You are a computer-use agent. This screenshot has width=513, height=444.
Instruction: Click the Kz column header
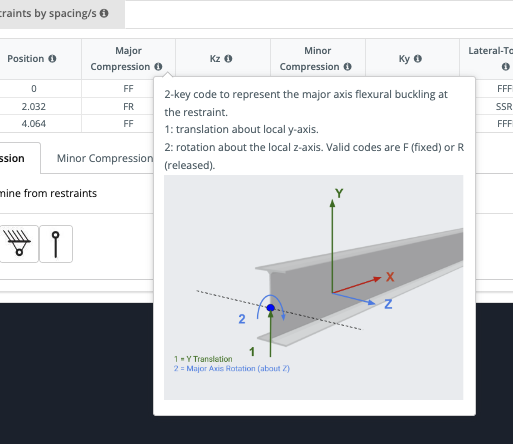click(x=223, y=59)
